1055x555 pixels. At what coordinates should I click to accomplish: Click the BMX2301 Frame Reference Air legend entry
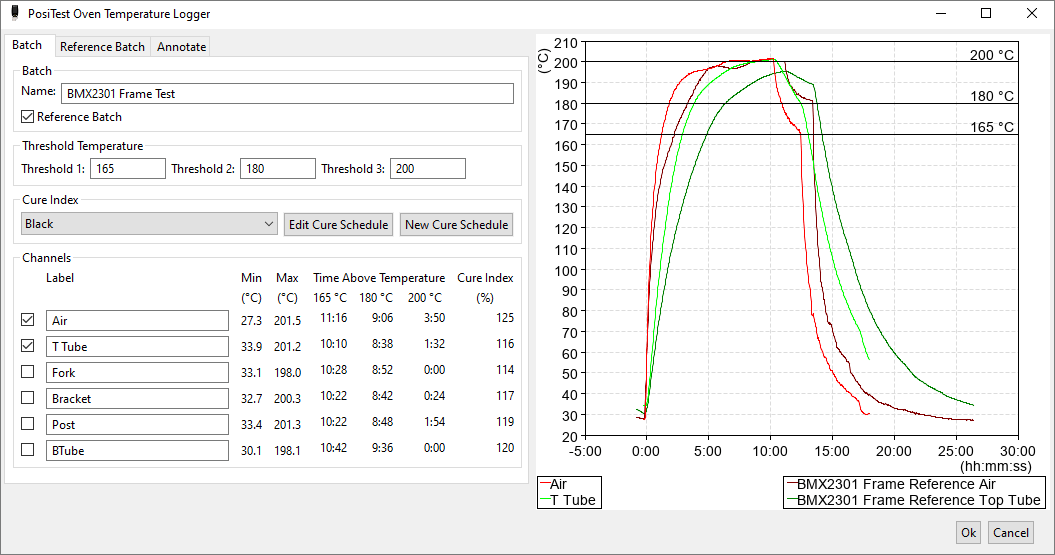click(891, 484)
